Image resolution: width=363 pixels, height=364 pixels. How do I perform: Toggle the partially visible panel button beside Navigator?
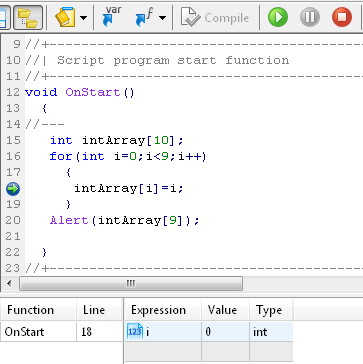point(5,17)
